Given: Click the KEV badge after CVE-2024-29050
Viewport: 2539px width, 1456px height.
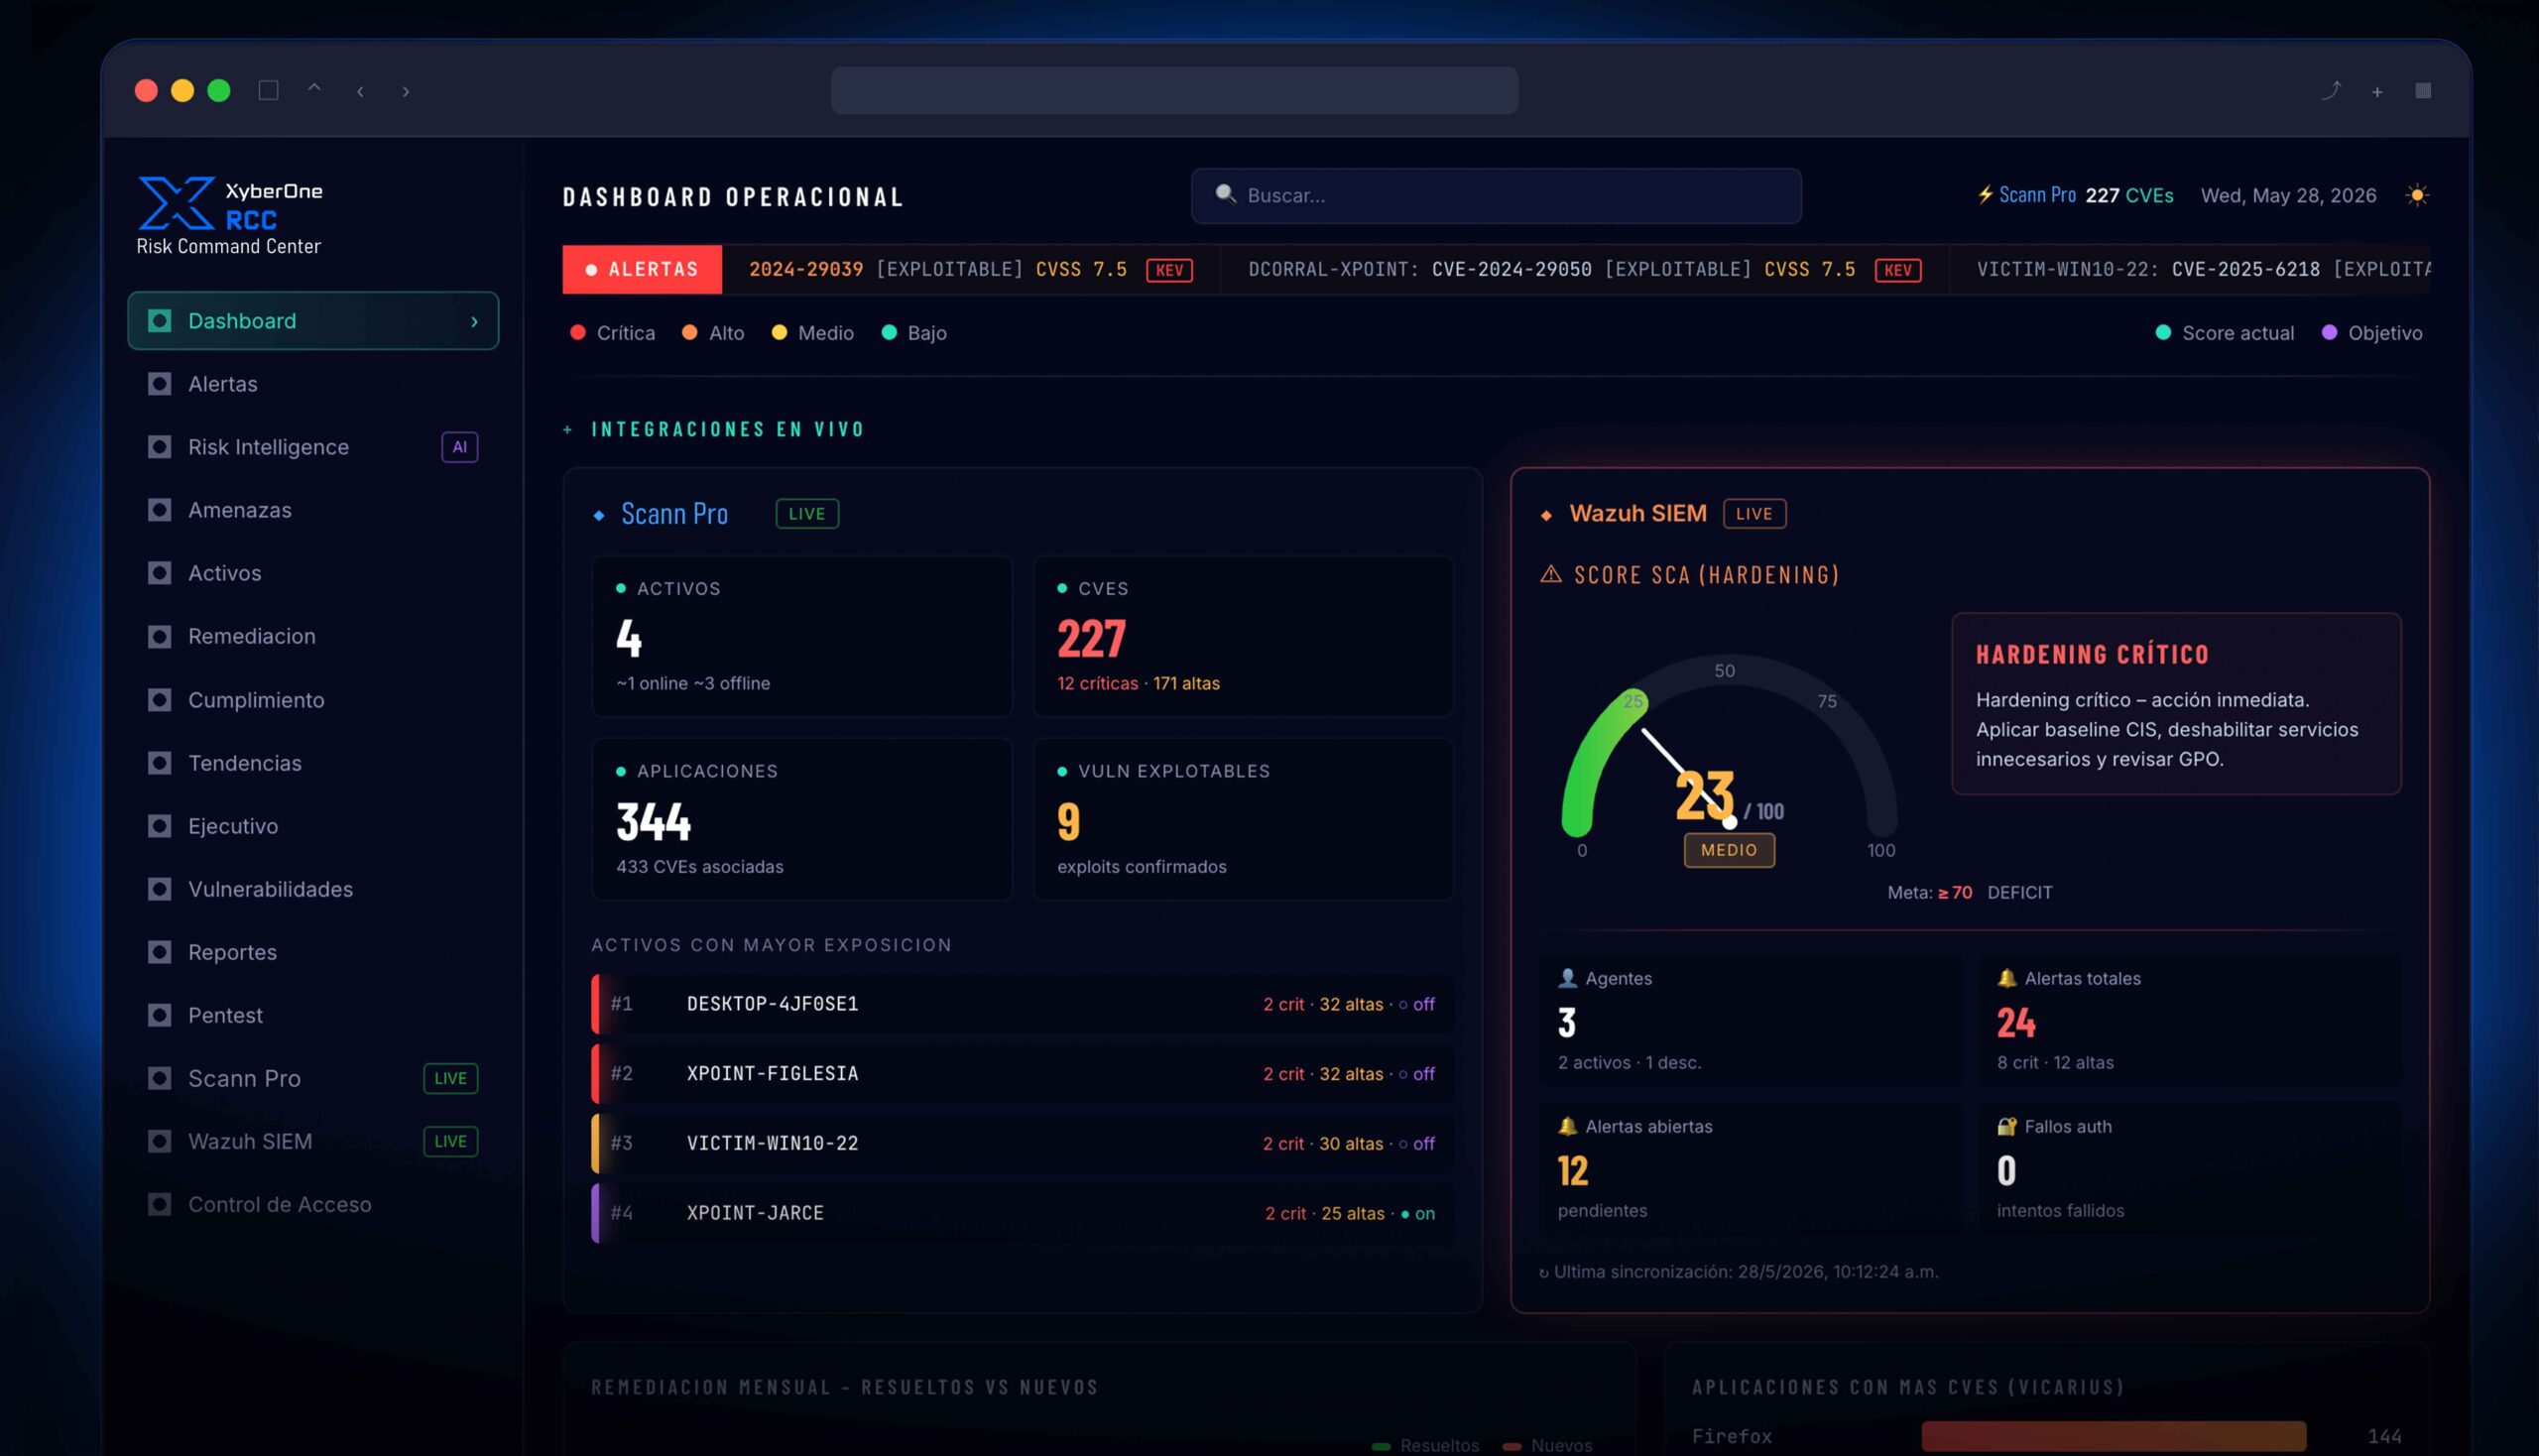Looking at the screenshot, I should pyautogui.click(x=1898, y=270).
